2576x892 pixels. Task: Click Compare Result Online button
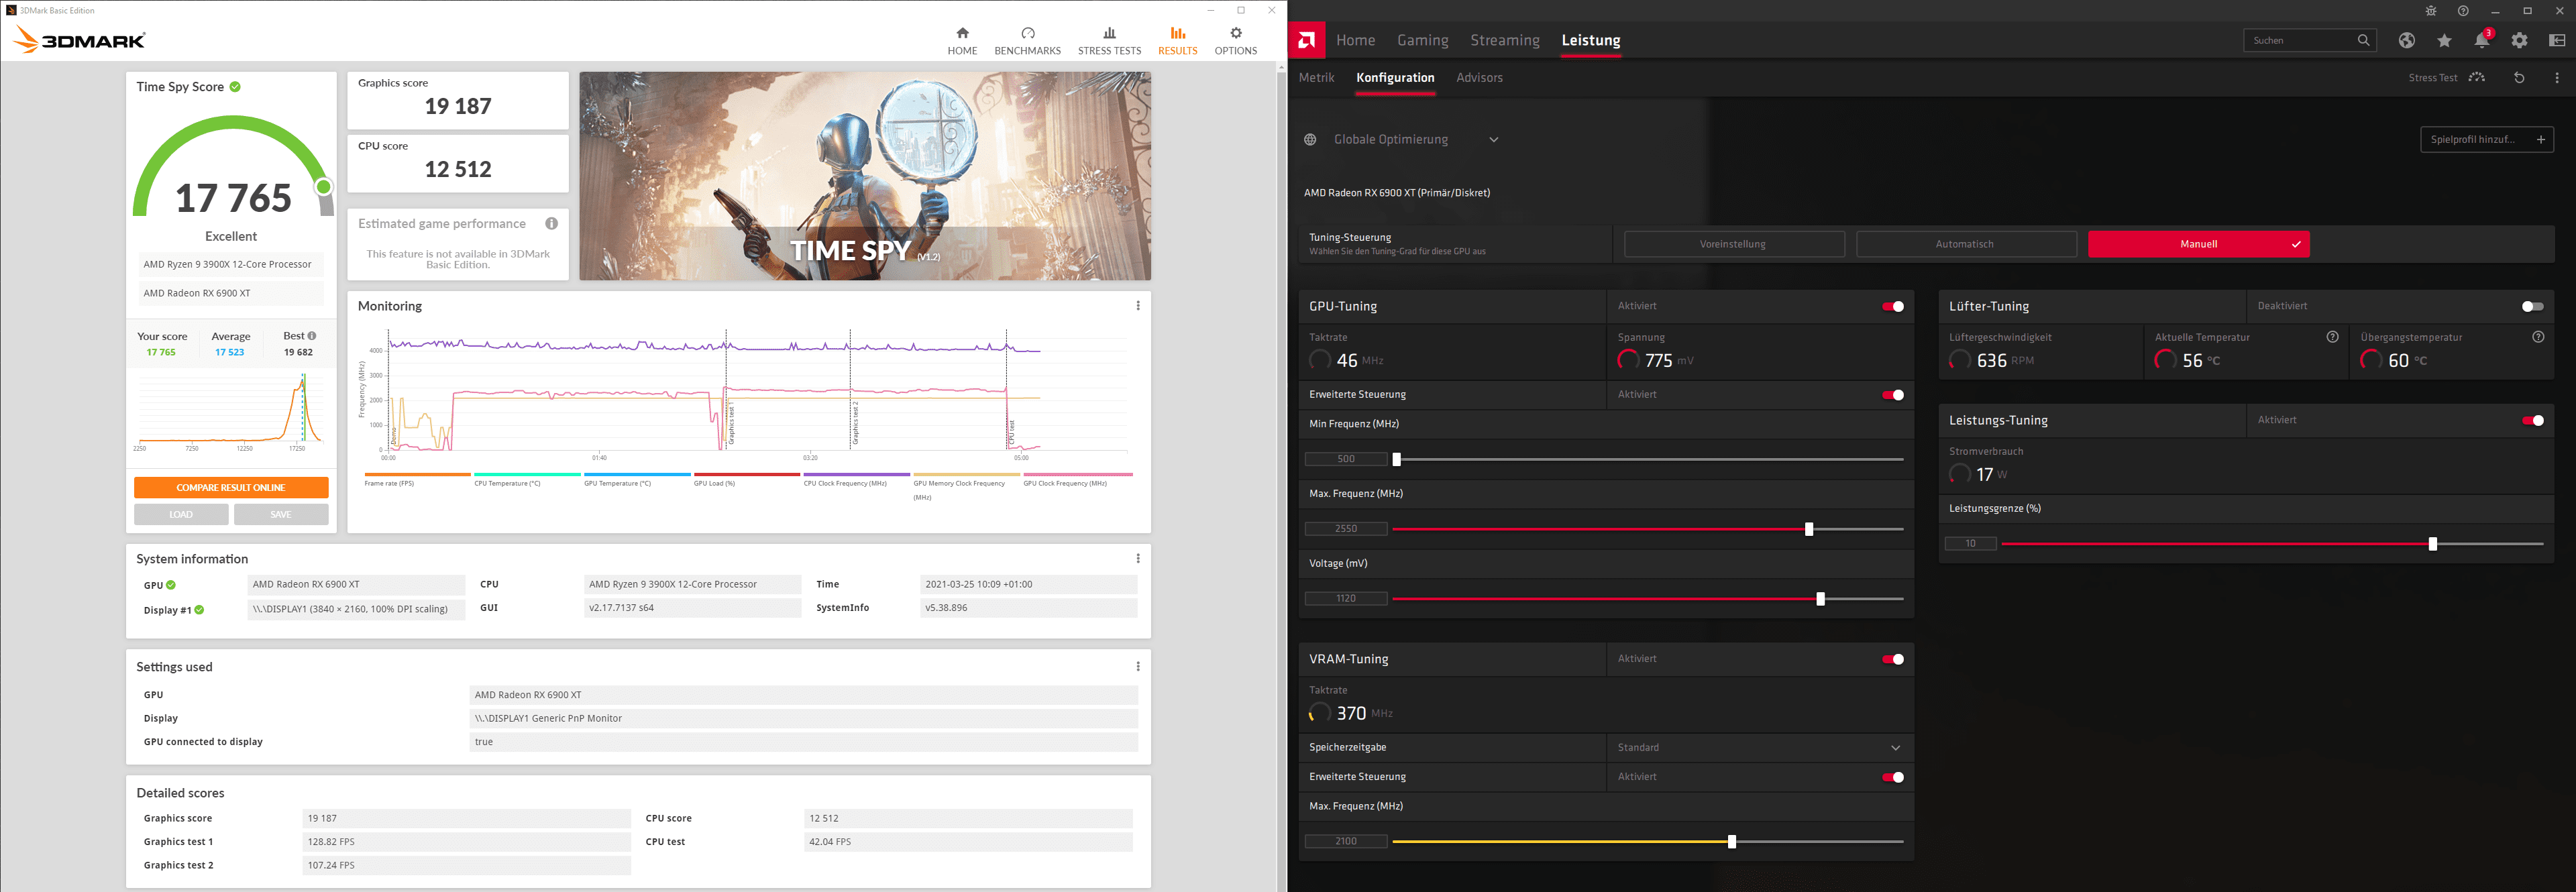[x=231, y=488]
